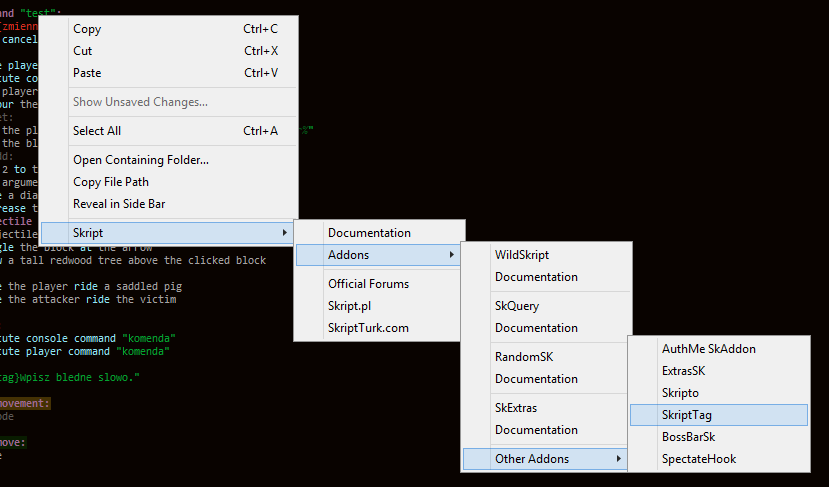Open Documentation below WildSkript
This screenshot has width=829, height=487.
546,277
